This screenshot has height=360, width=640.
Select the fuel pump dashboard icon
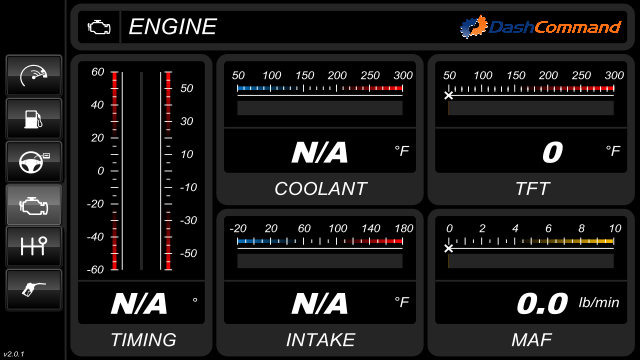click(33, 119)
